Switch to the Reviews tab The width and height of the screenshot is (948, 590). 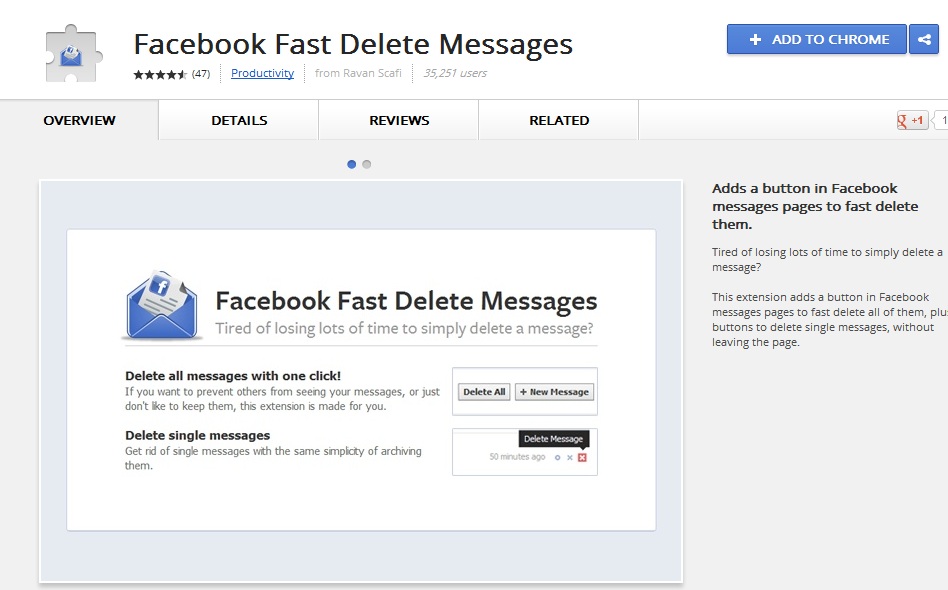coord(399,120)
